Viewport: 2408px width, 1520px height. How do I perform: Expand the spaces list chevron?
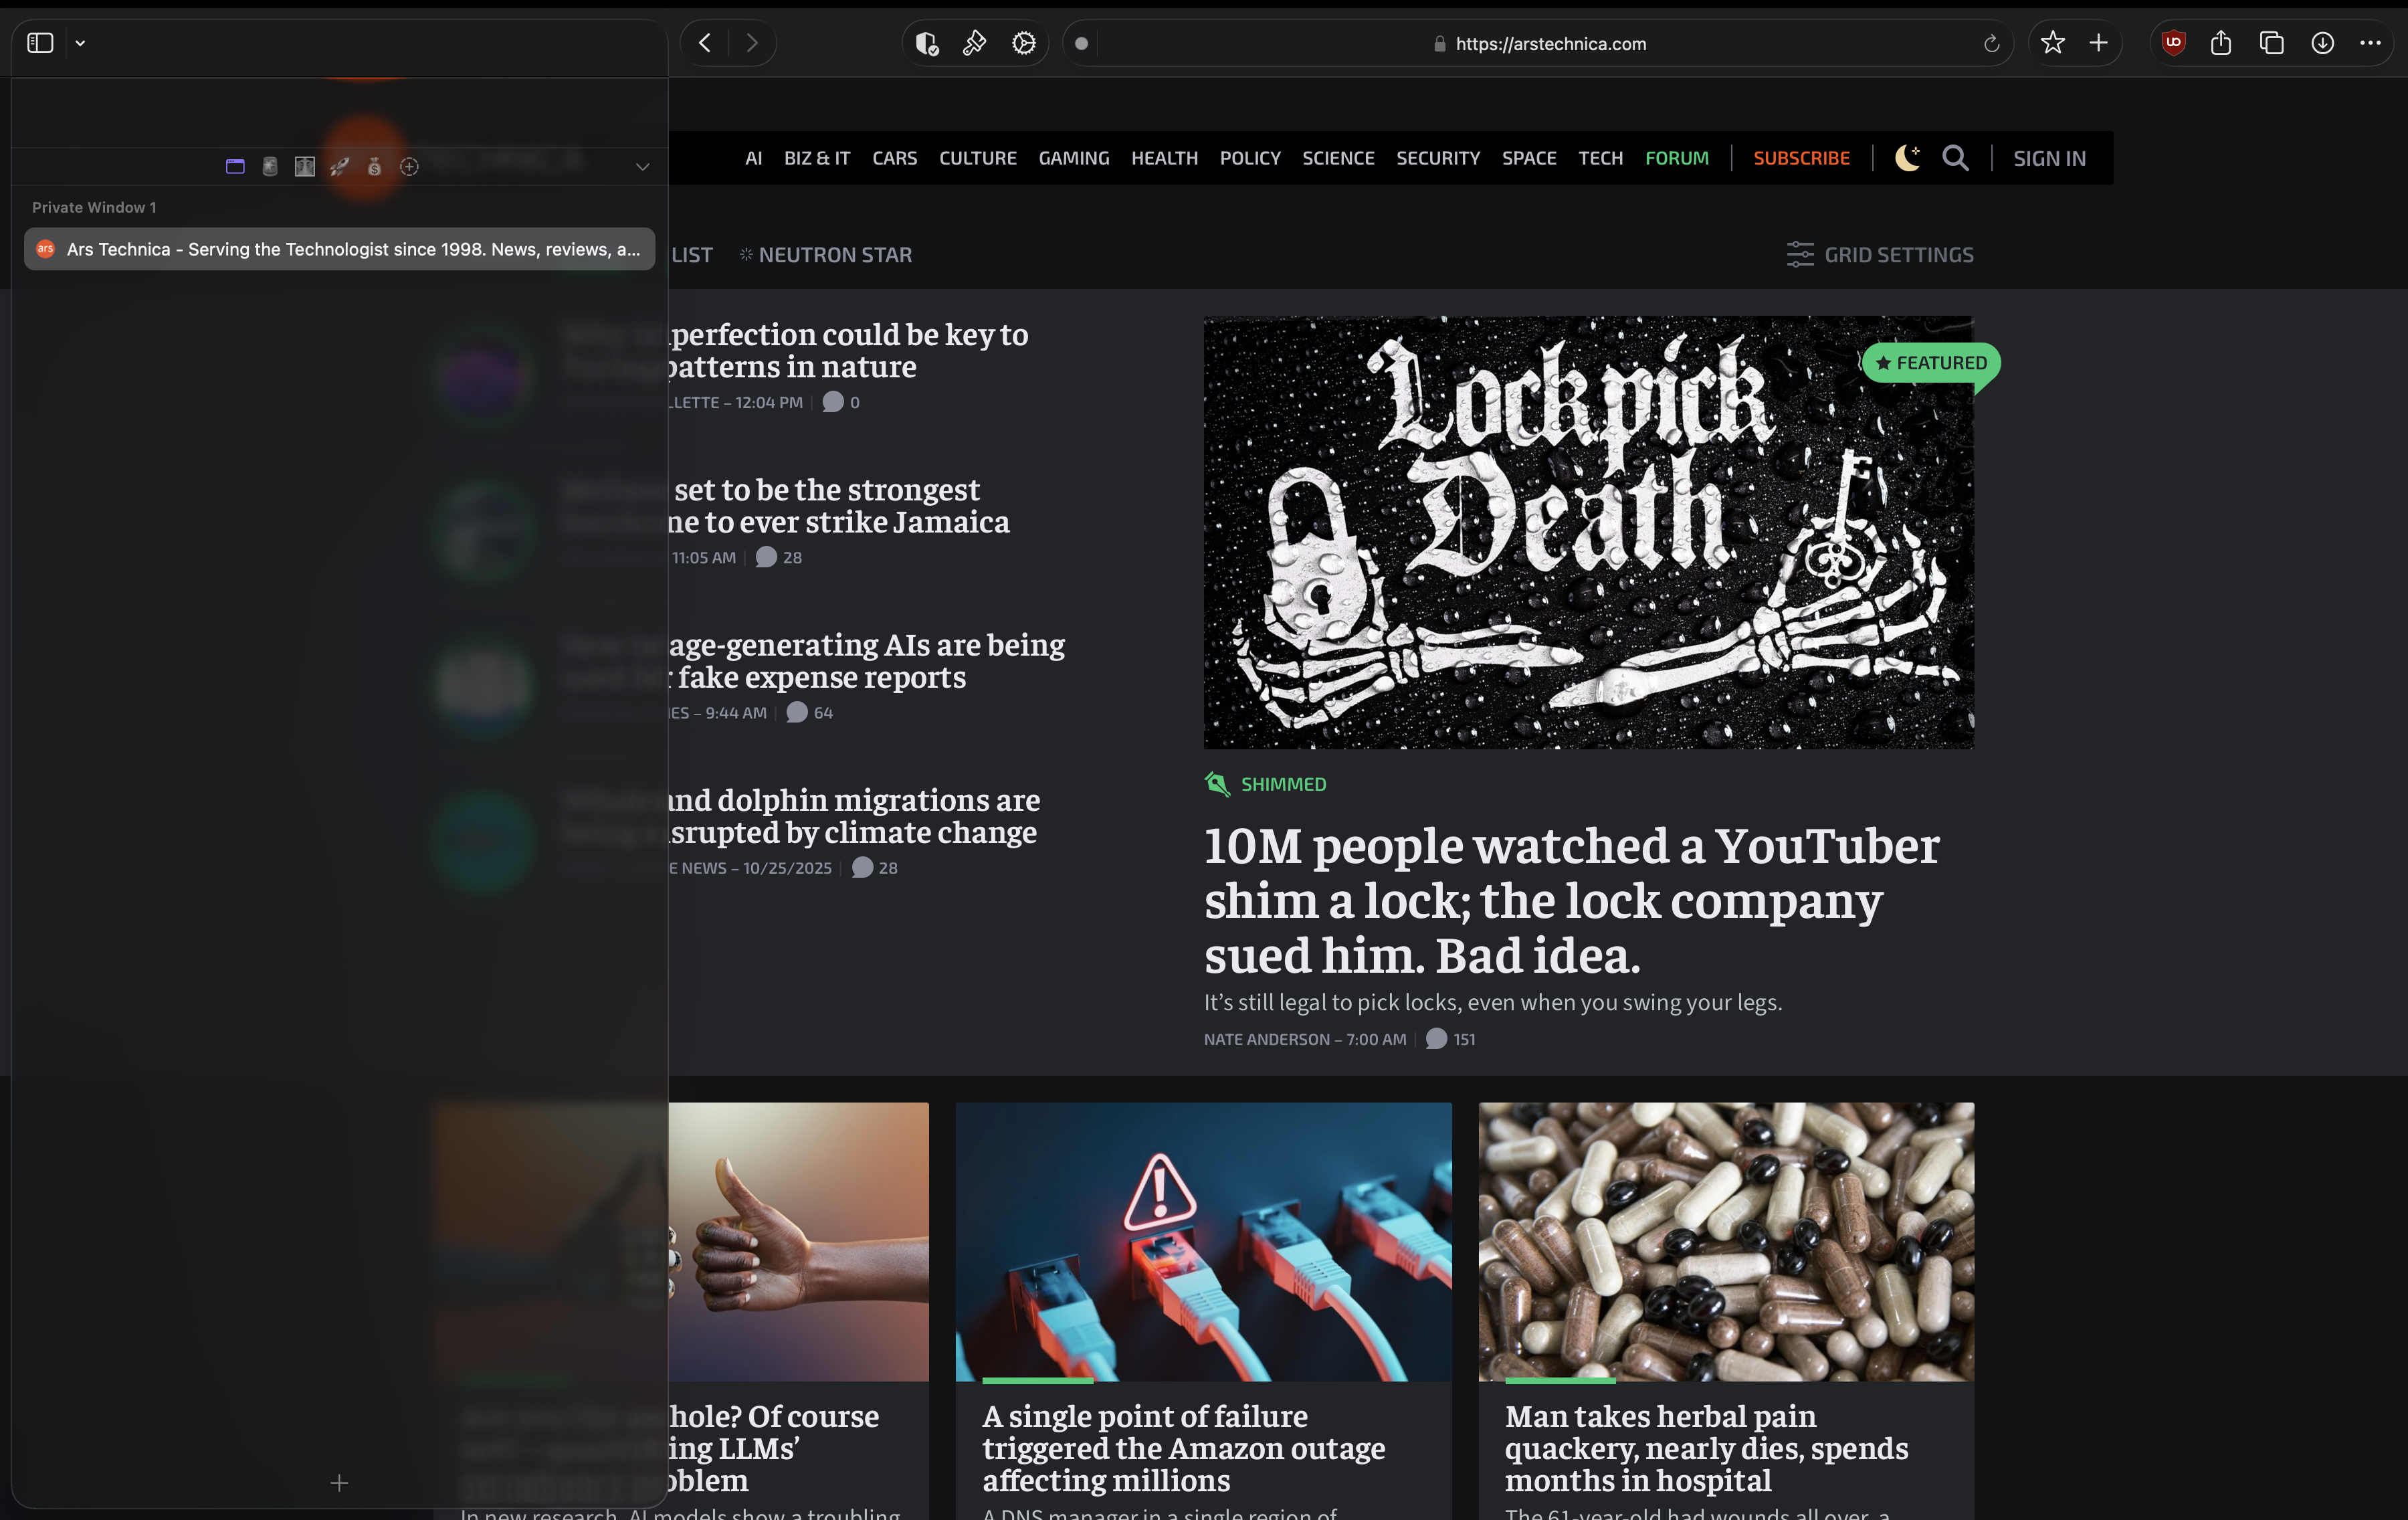coord(643,167)
